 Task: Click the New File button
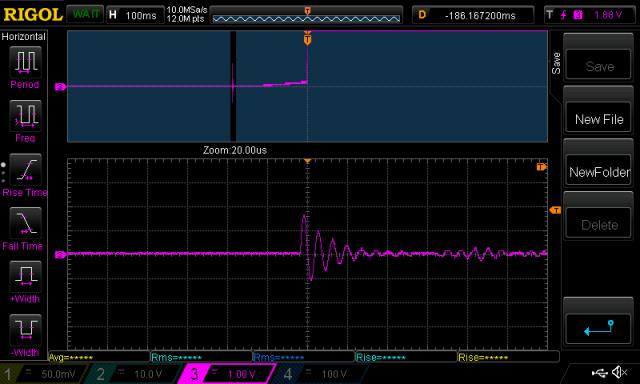(599, 119)
